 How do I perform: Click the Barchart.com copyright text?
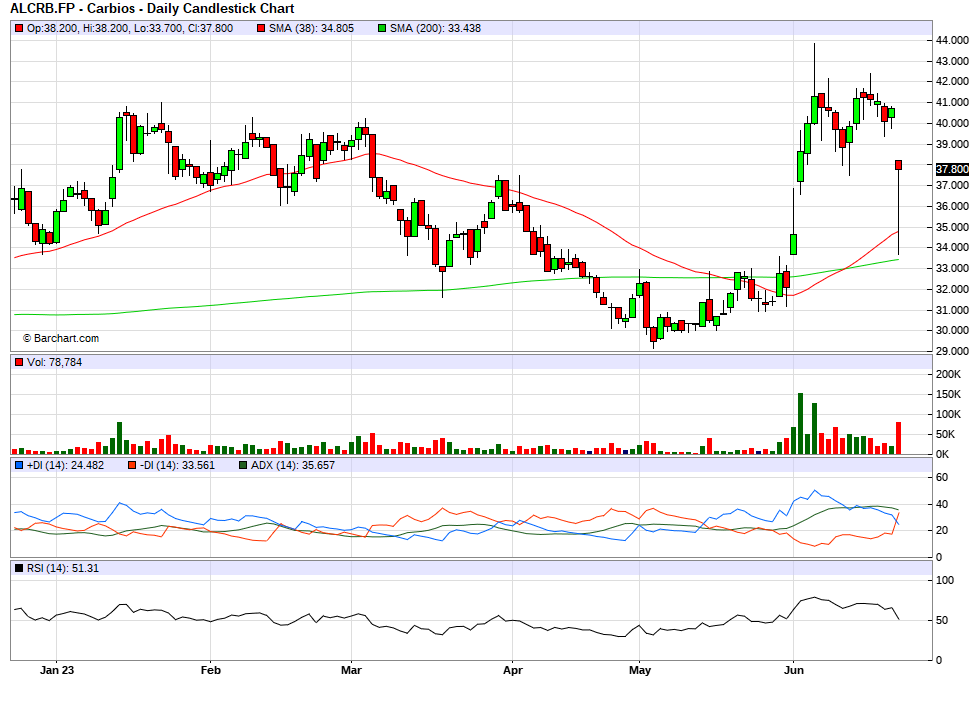60,339
